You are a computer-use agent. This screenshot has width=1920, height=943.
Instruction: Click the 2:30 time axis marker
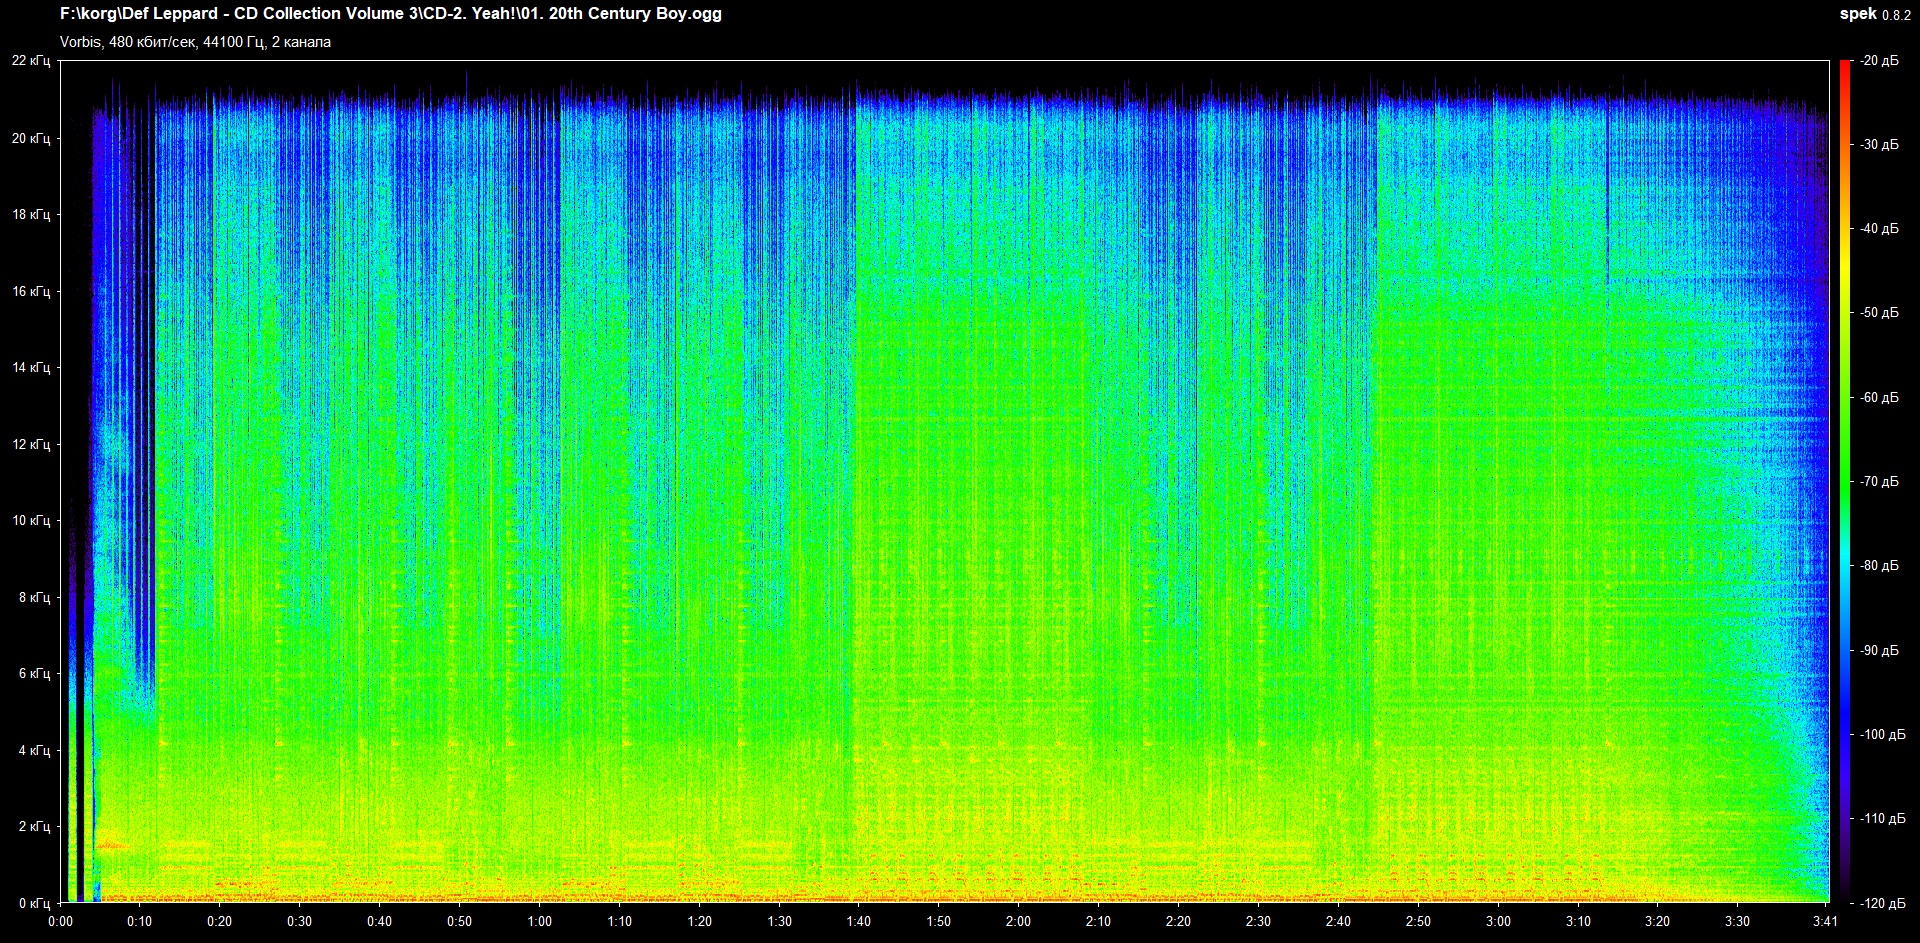[x=1258, y=921]
